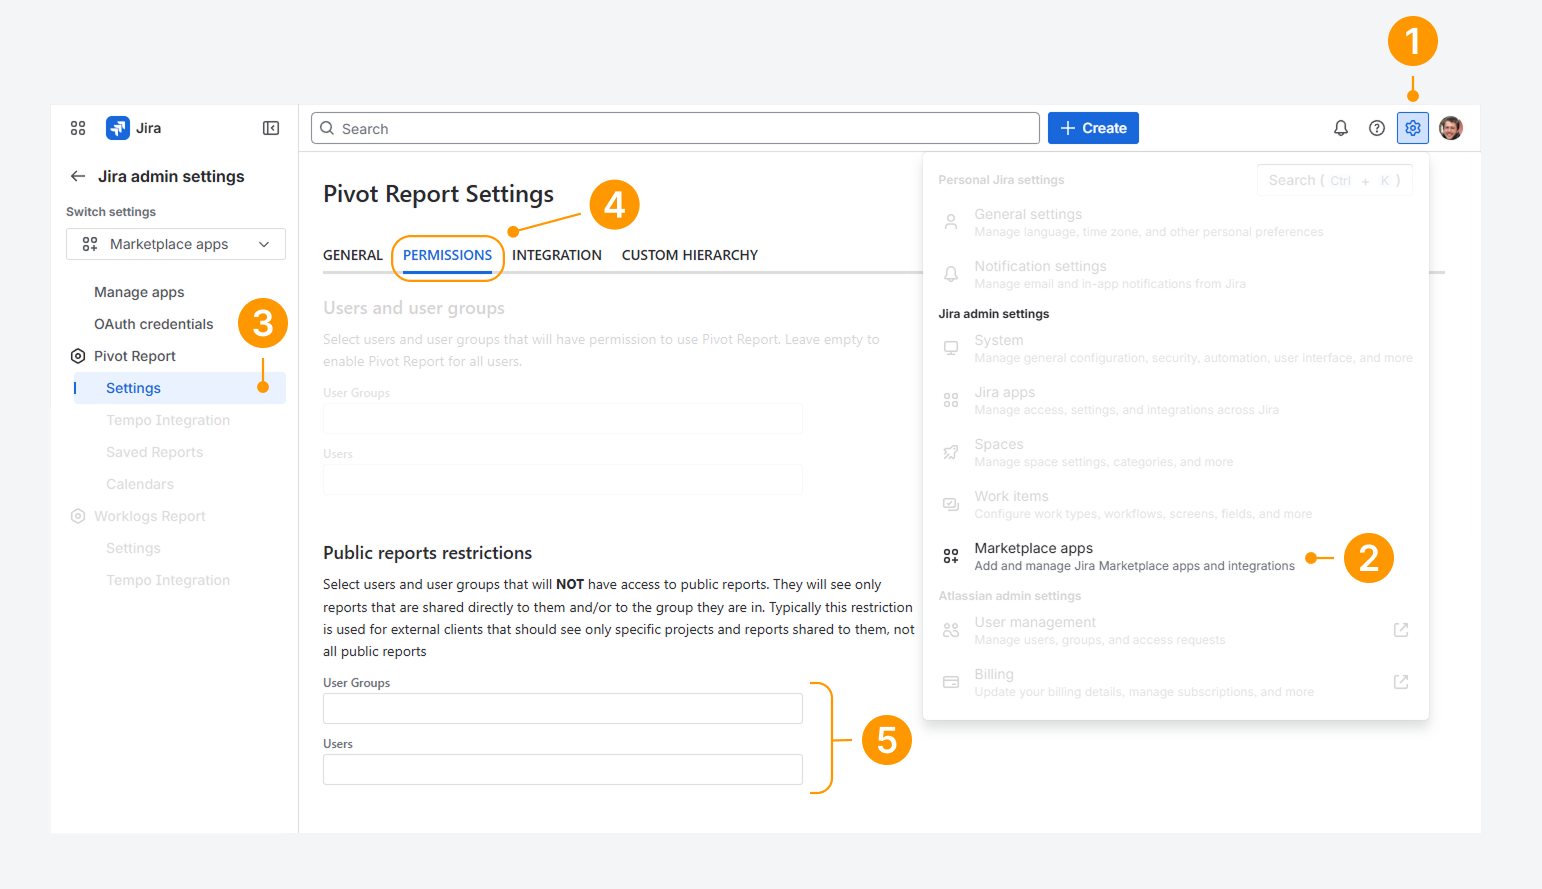The height and width of the screenshot is (889, 1542).
Task: Click Users field under Public reports restrictions
Action: (563, 769)
